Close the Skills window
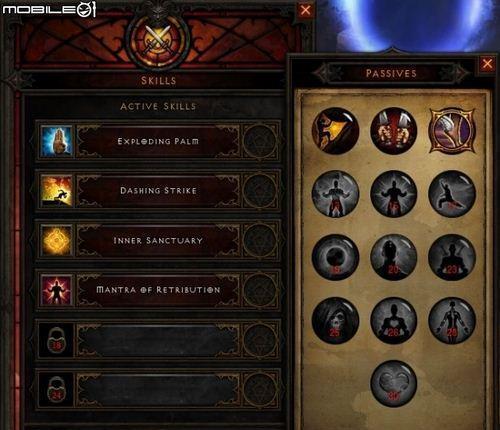This screenshot has height=430, width=500. pyautogui.click(x=305, y=10)
